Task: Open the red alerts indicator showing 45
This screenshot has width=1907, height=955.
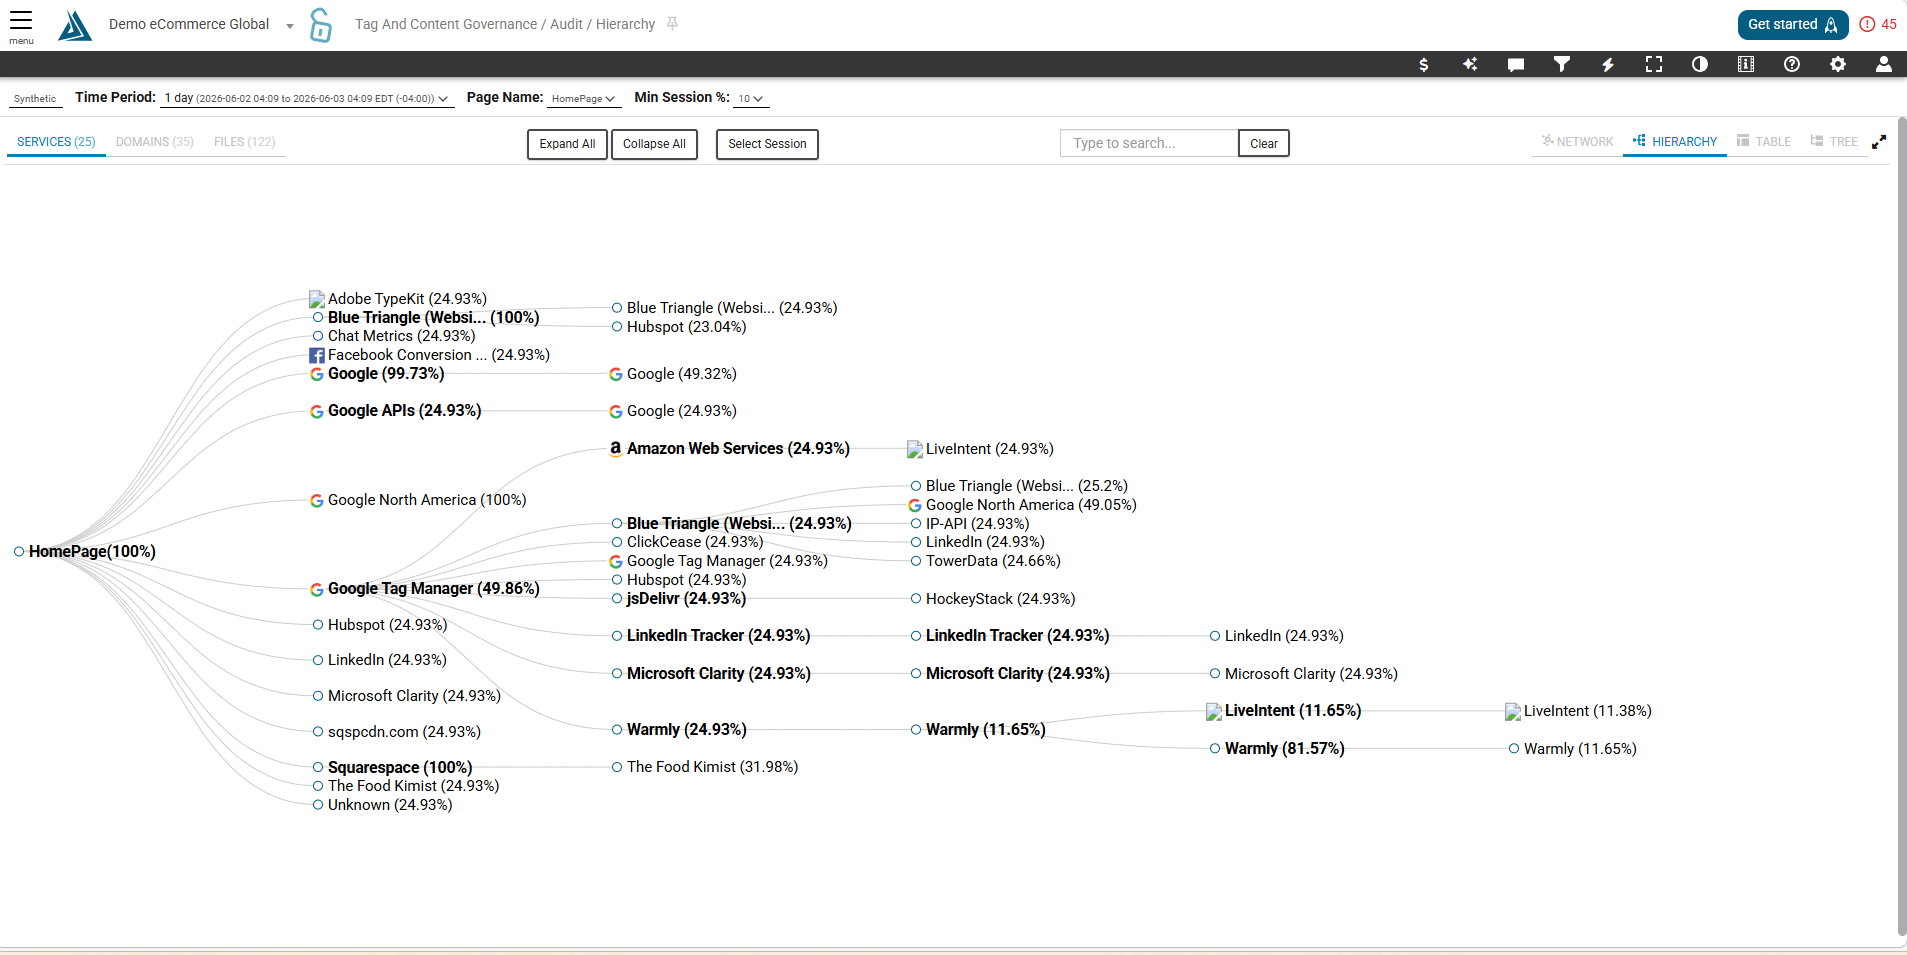Action: (1878, 24)
